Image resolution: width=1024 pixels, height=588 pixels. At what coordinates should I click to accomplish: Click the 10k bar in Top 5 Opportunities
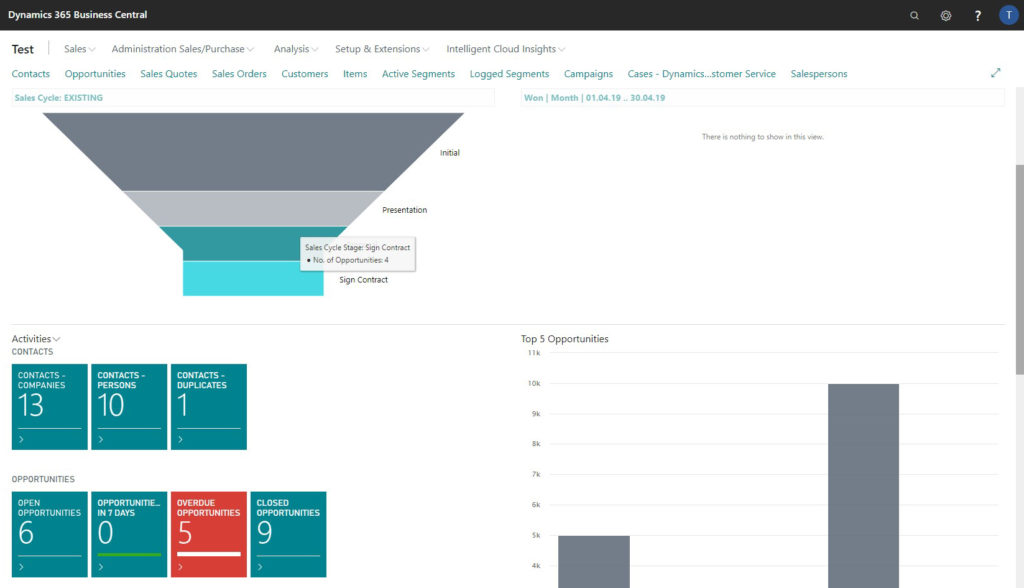[x=863, y=485]
